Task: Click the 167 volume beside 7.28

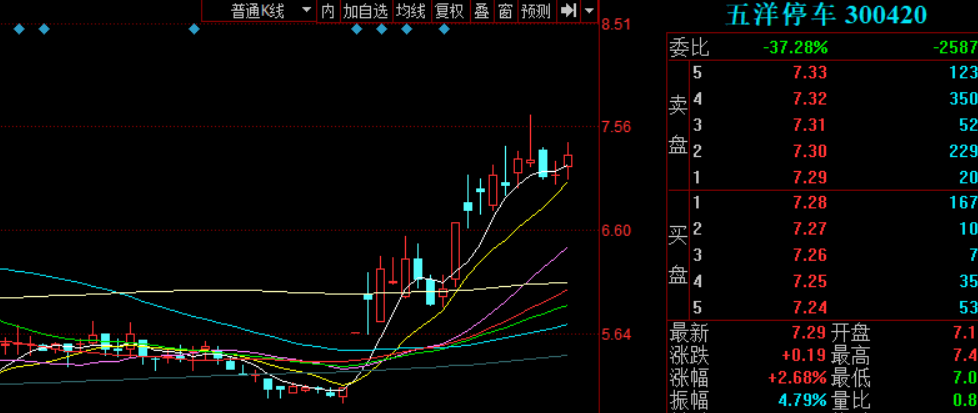Action: pos(965,202)
